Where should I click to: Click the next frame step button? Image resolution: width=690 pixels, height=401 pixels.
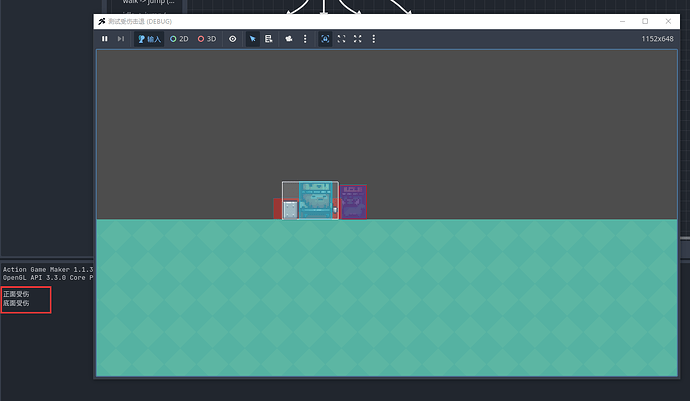(x=121, y=39)
